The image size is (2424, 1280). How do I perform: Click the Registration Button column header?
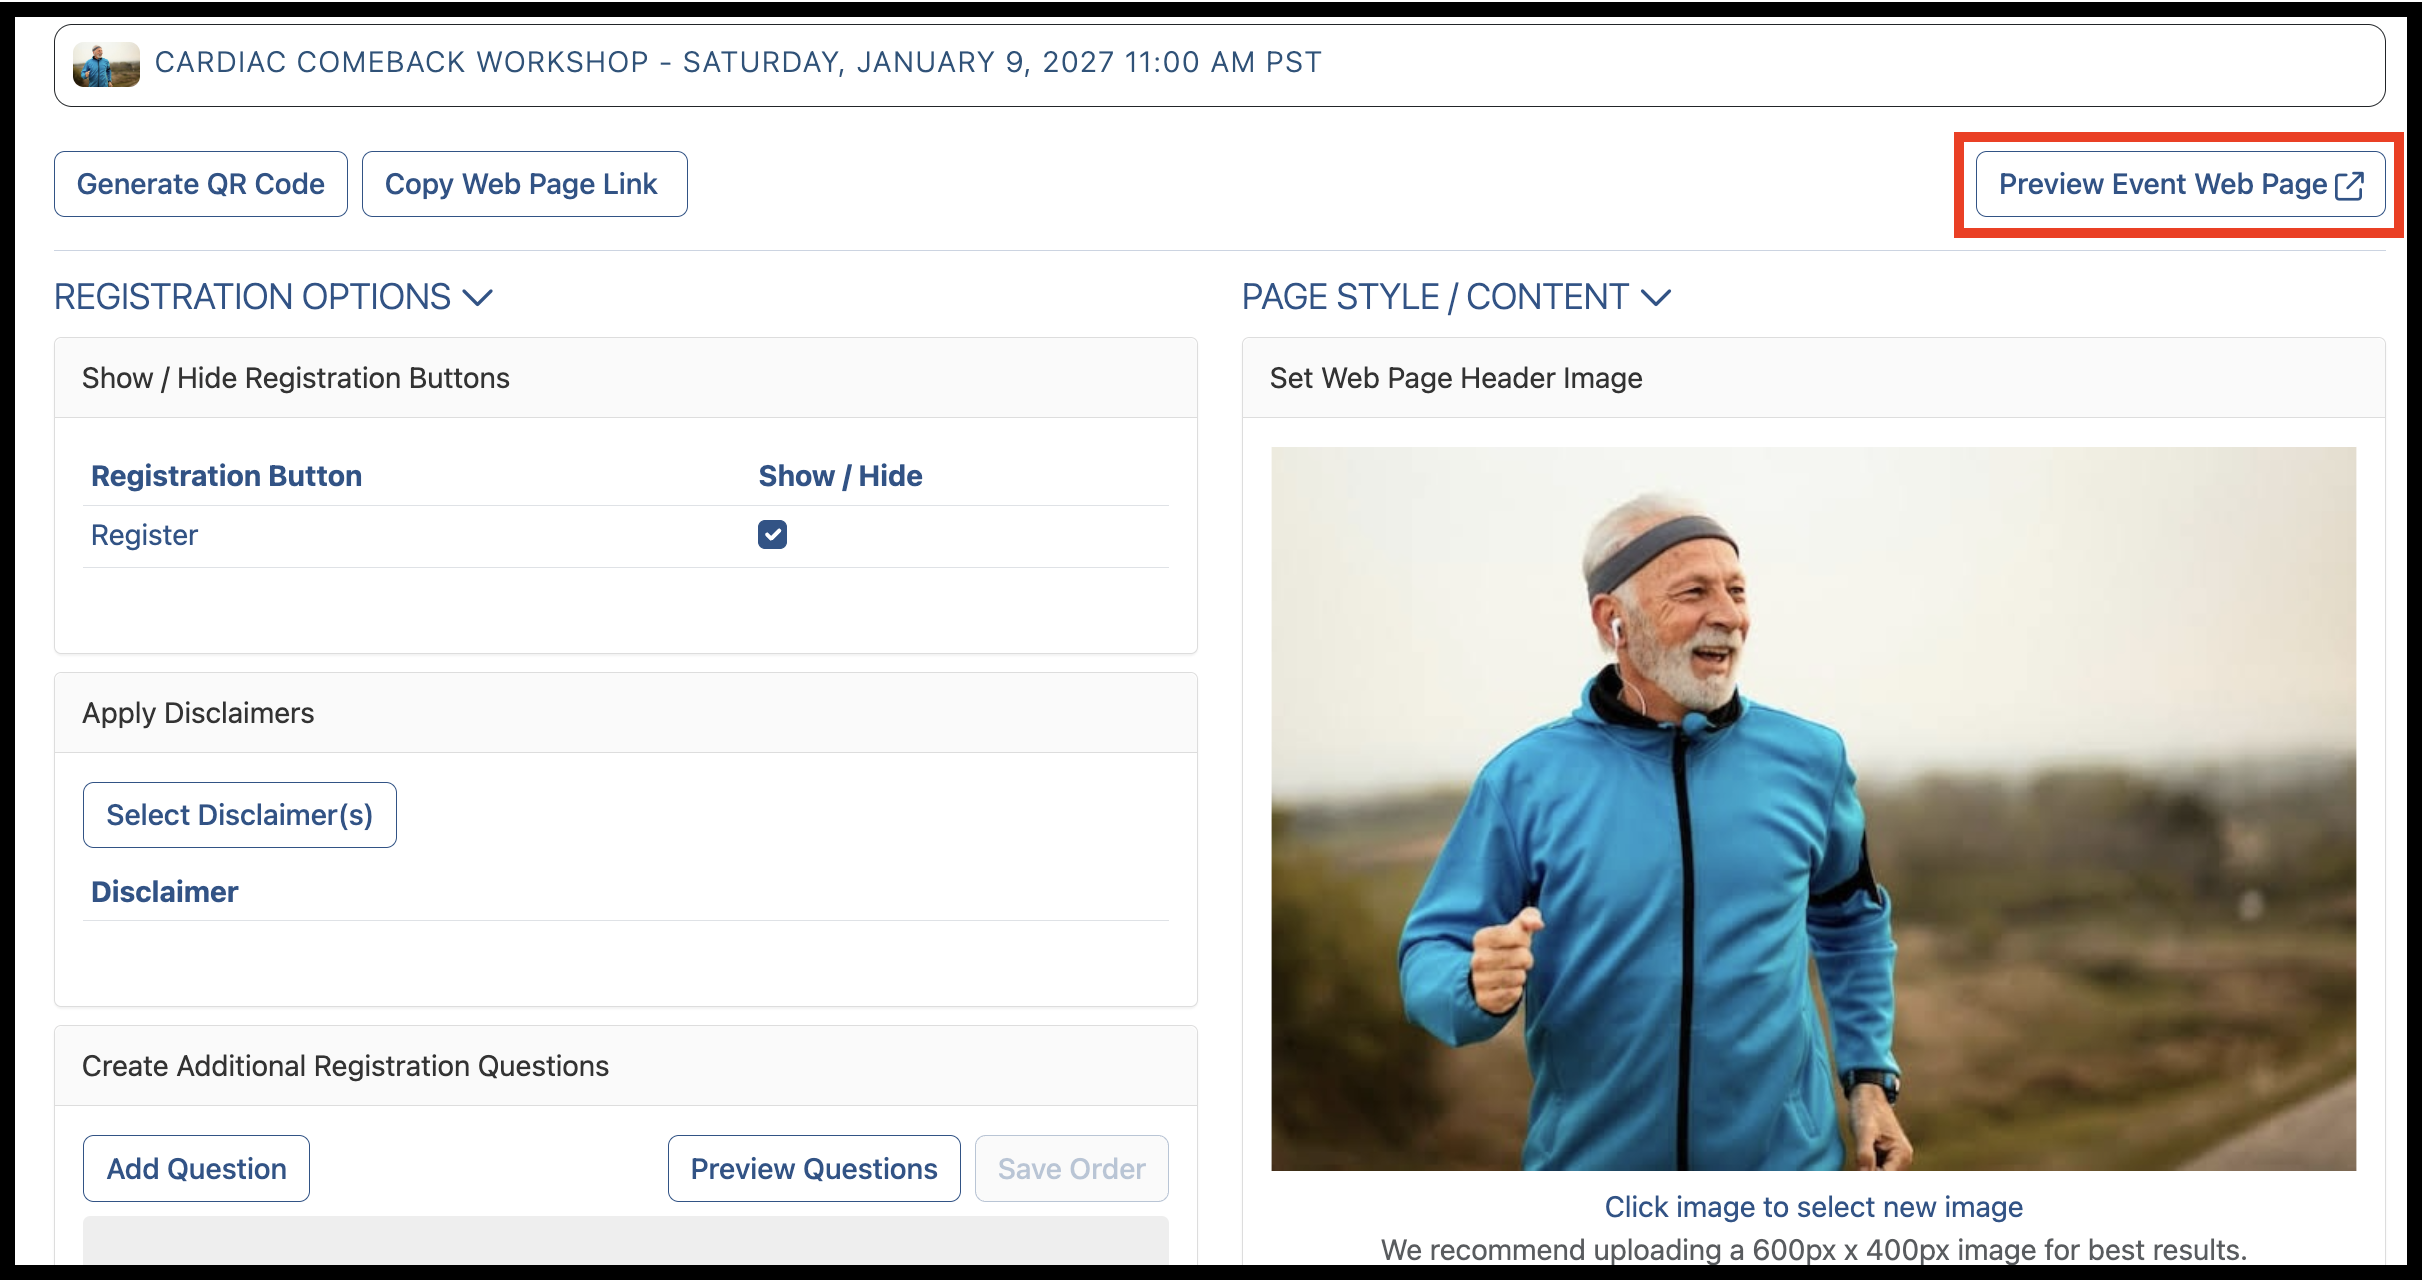click(226, 476)
